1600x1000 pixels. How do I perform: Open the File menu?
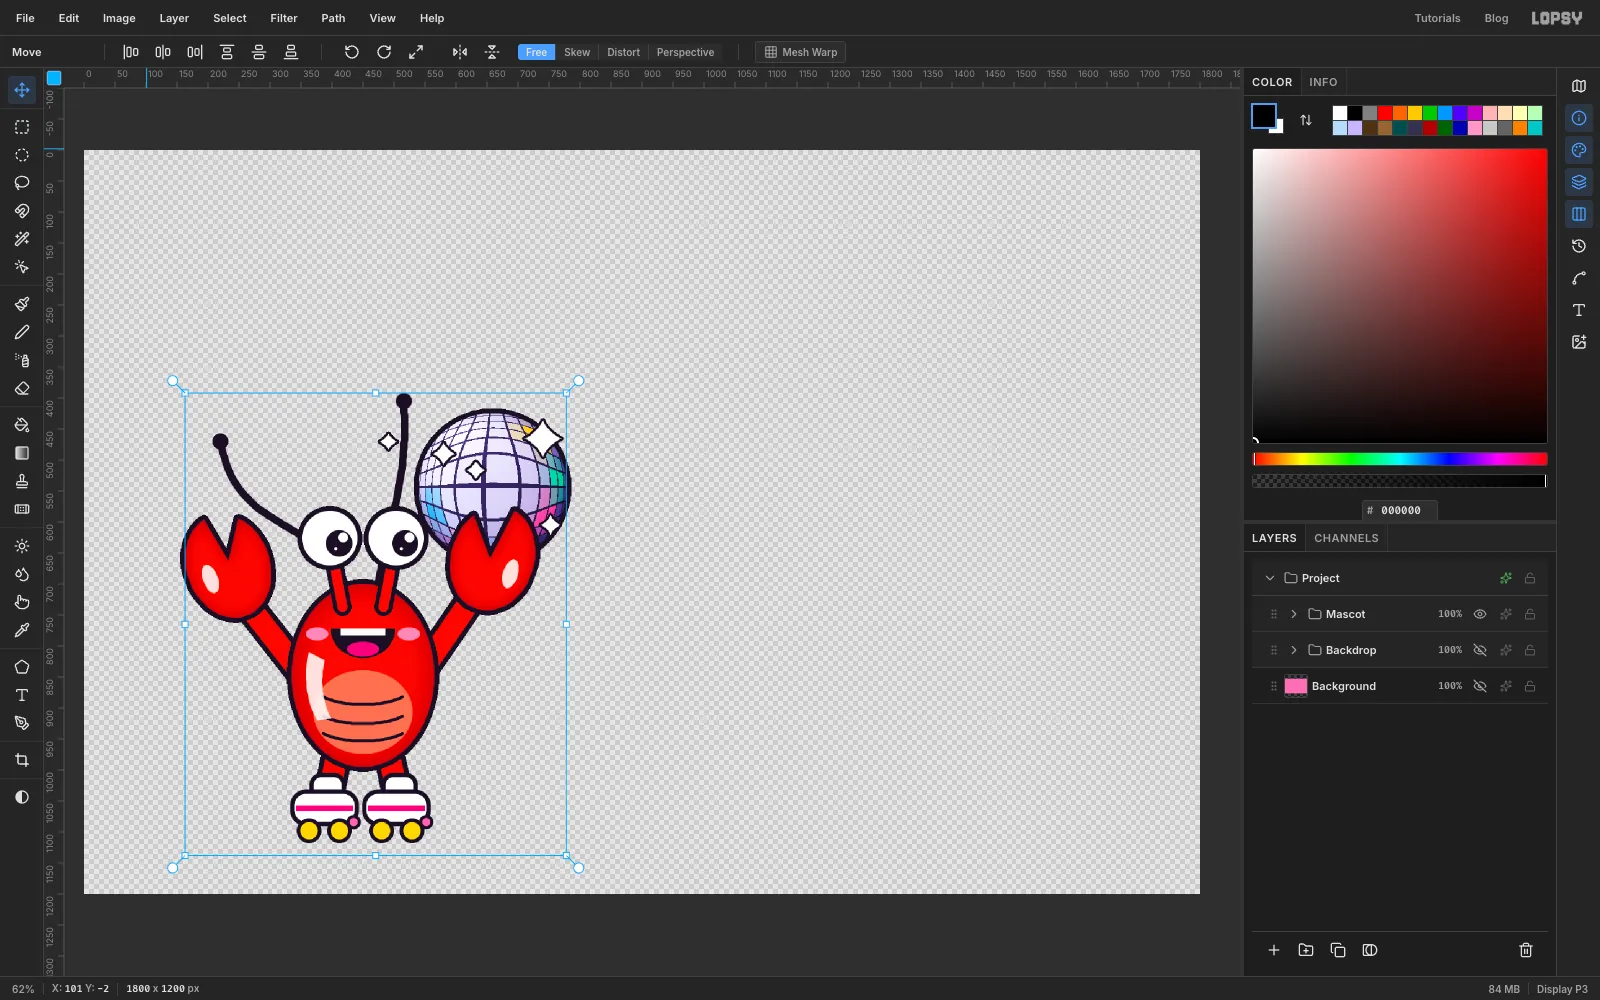[x=25, y=18]
